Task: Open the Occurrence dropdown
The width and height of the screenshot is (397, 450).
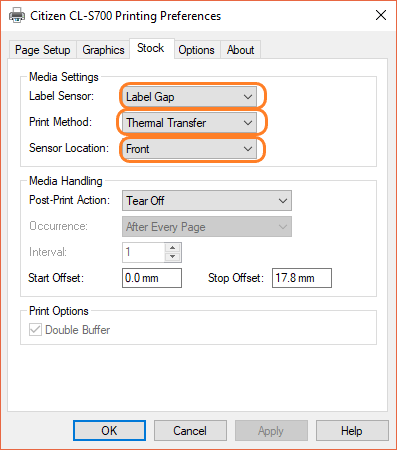Action: pos(207,227)
